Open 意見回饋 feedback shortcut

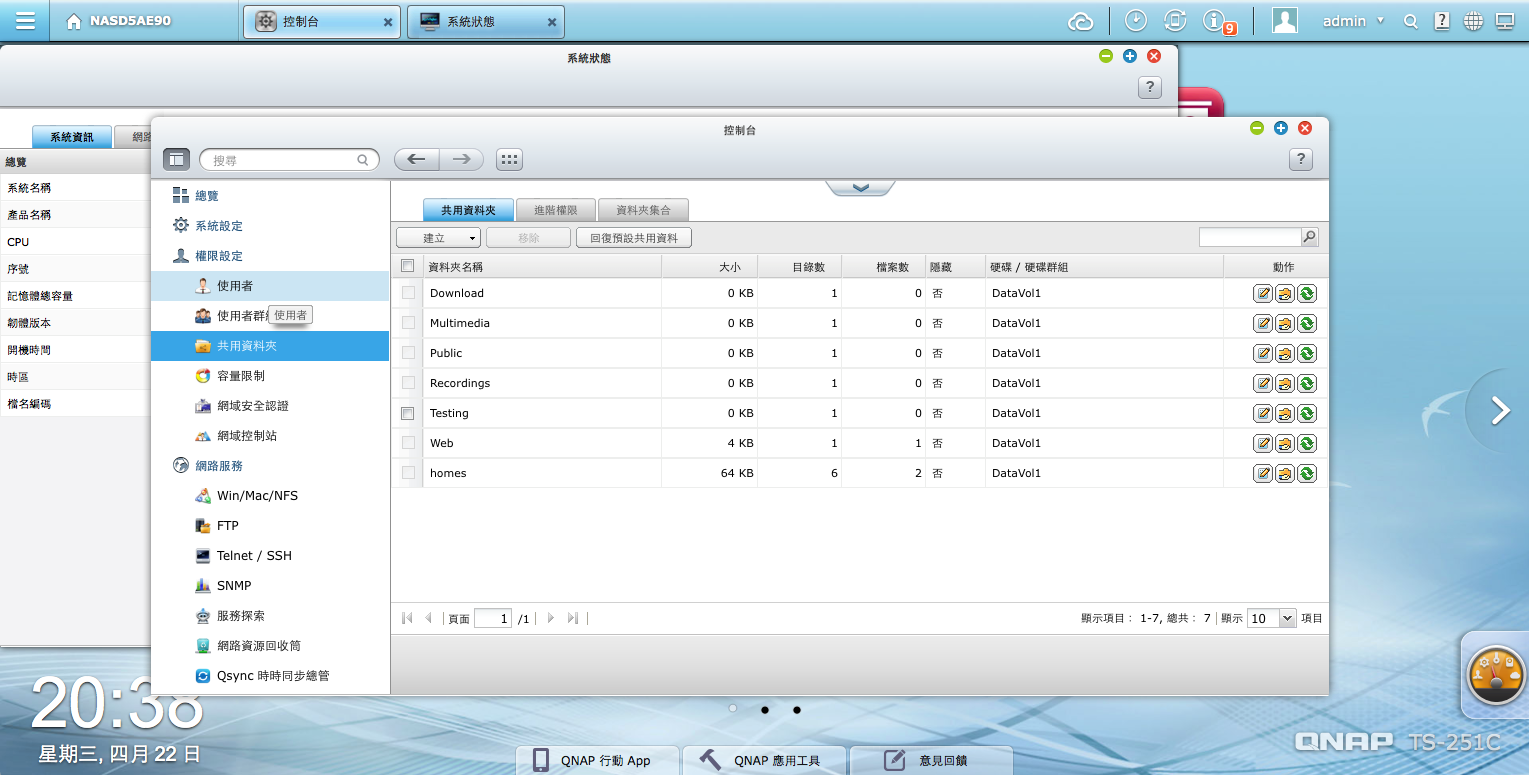click(931, 760)
